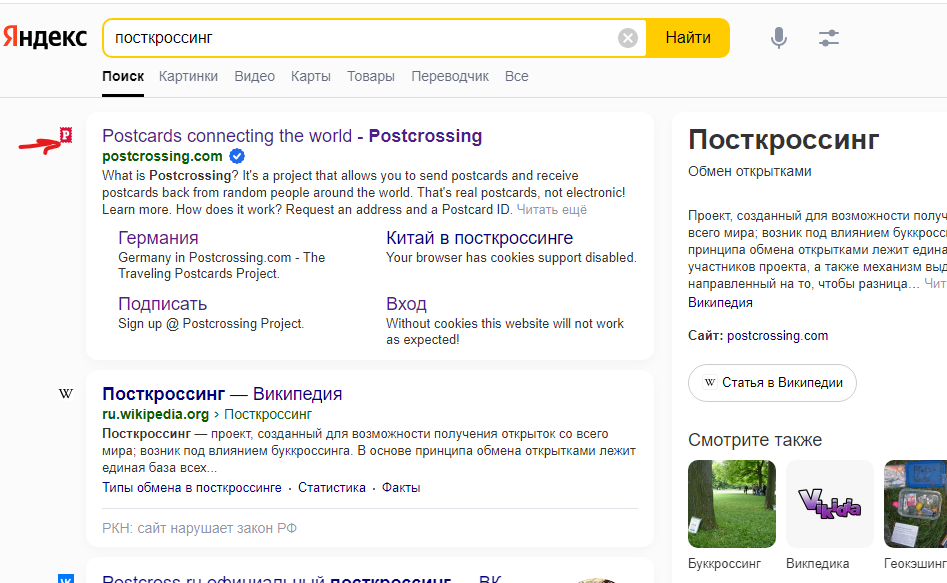
Task: Click the Викпедика caption text
Action: [817, 564]
